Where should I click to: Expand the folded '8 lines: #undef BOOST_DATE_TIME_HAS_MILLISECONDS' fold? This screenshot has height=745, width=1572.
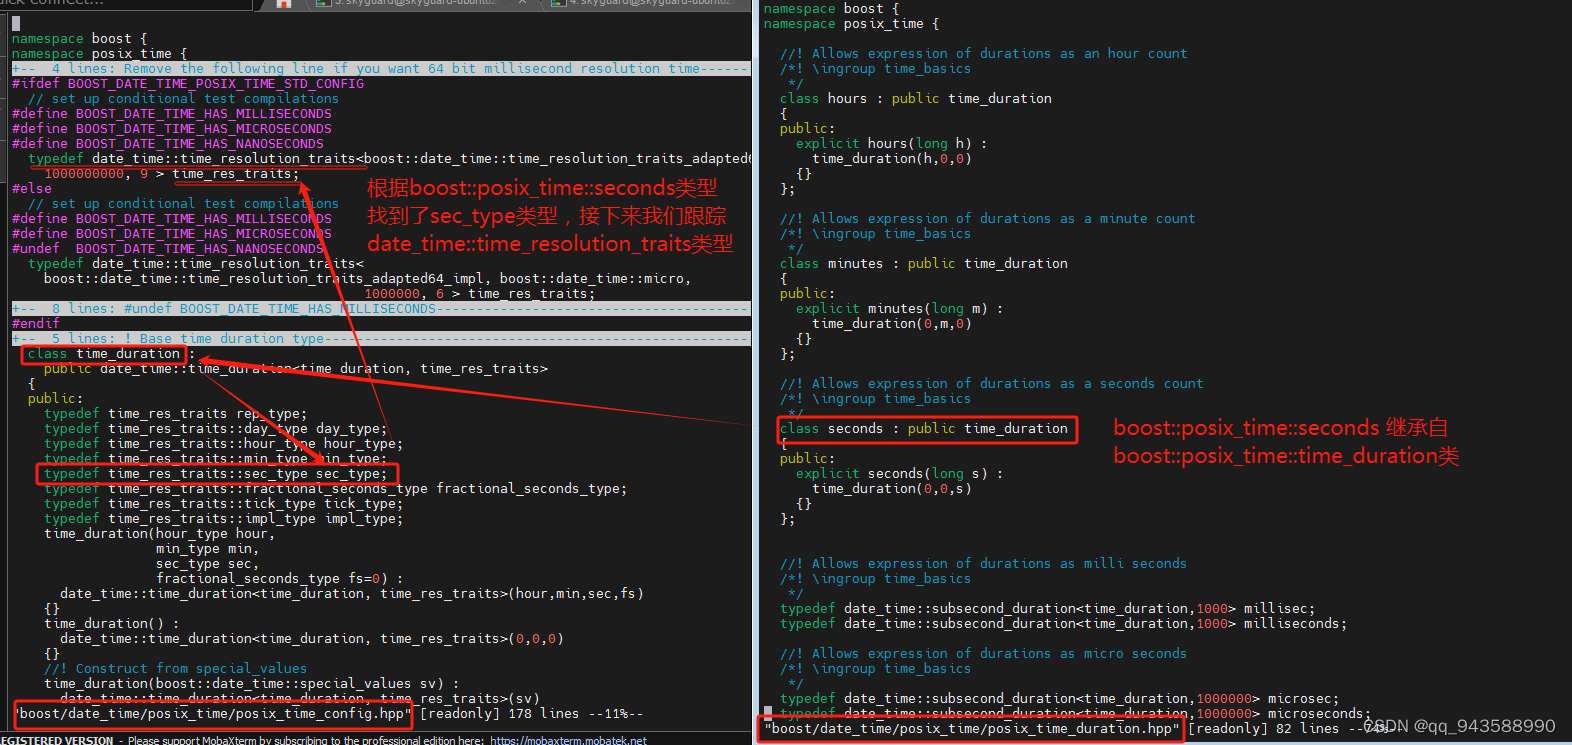[x=380, y=308]
